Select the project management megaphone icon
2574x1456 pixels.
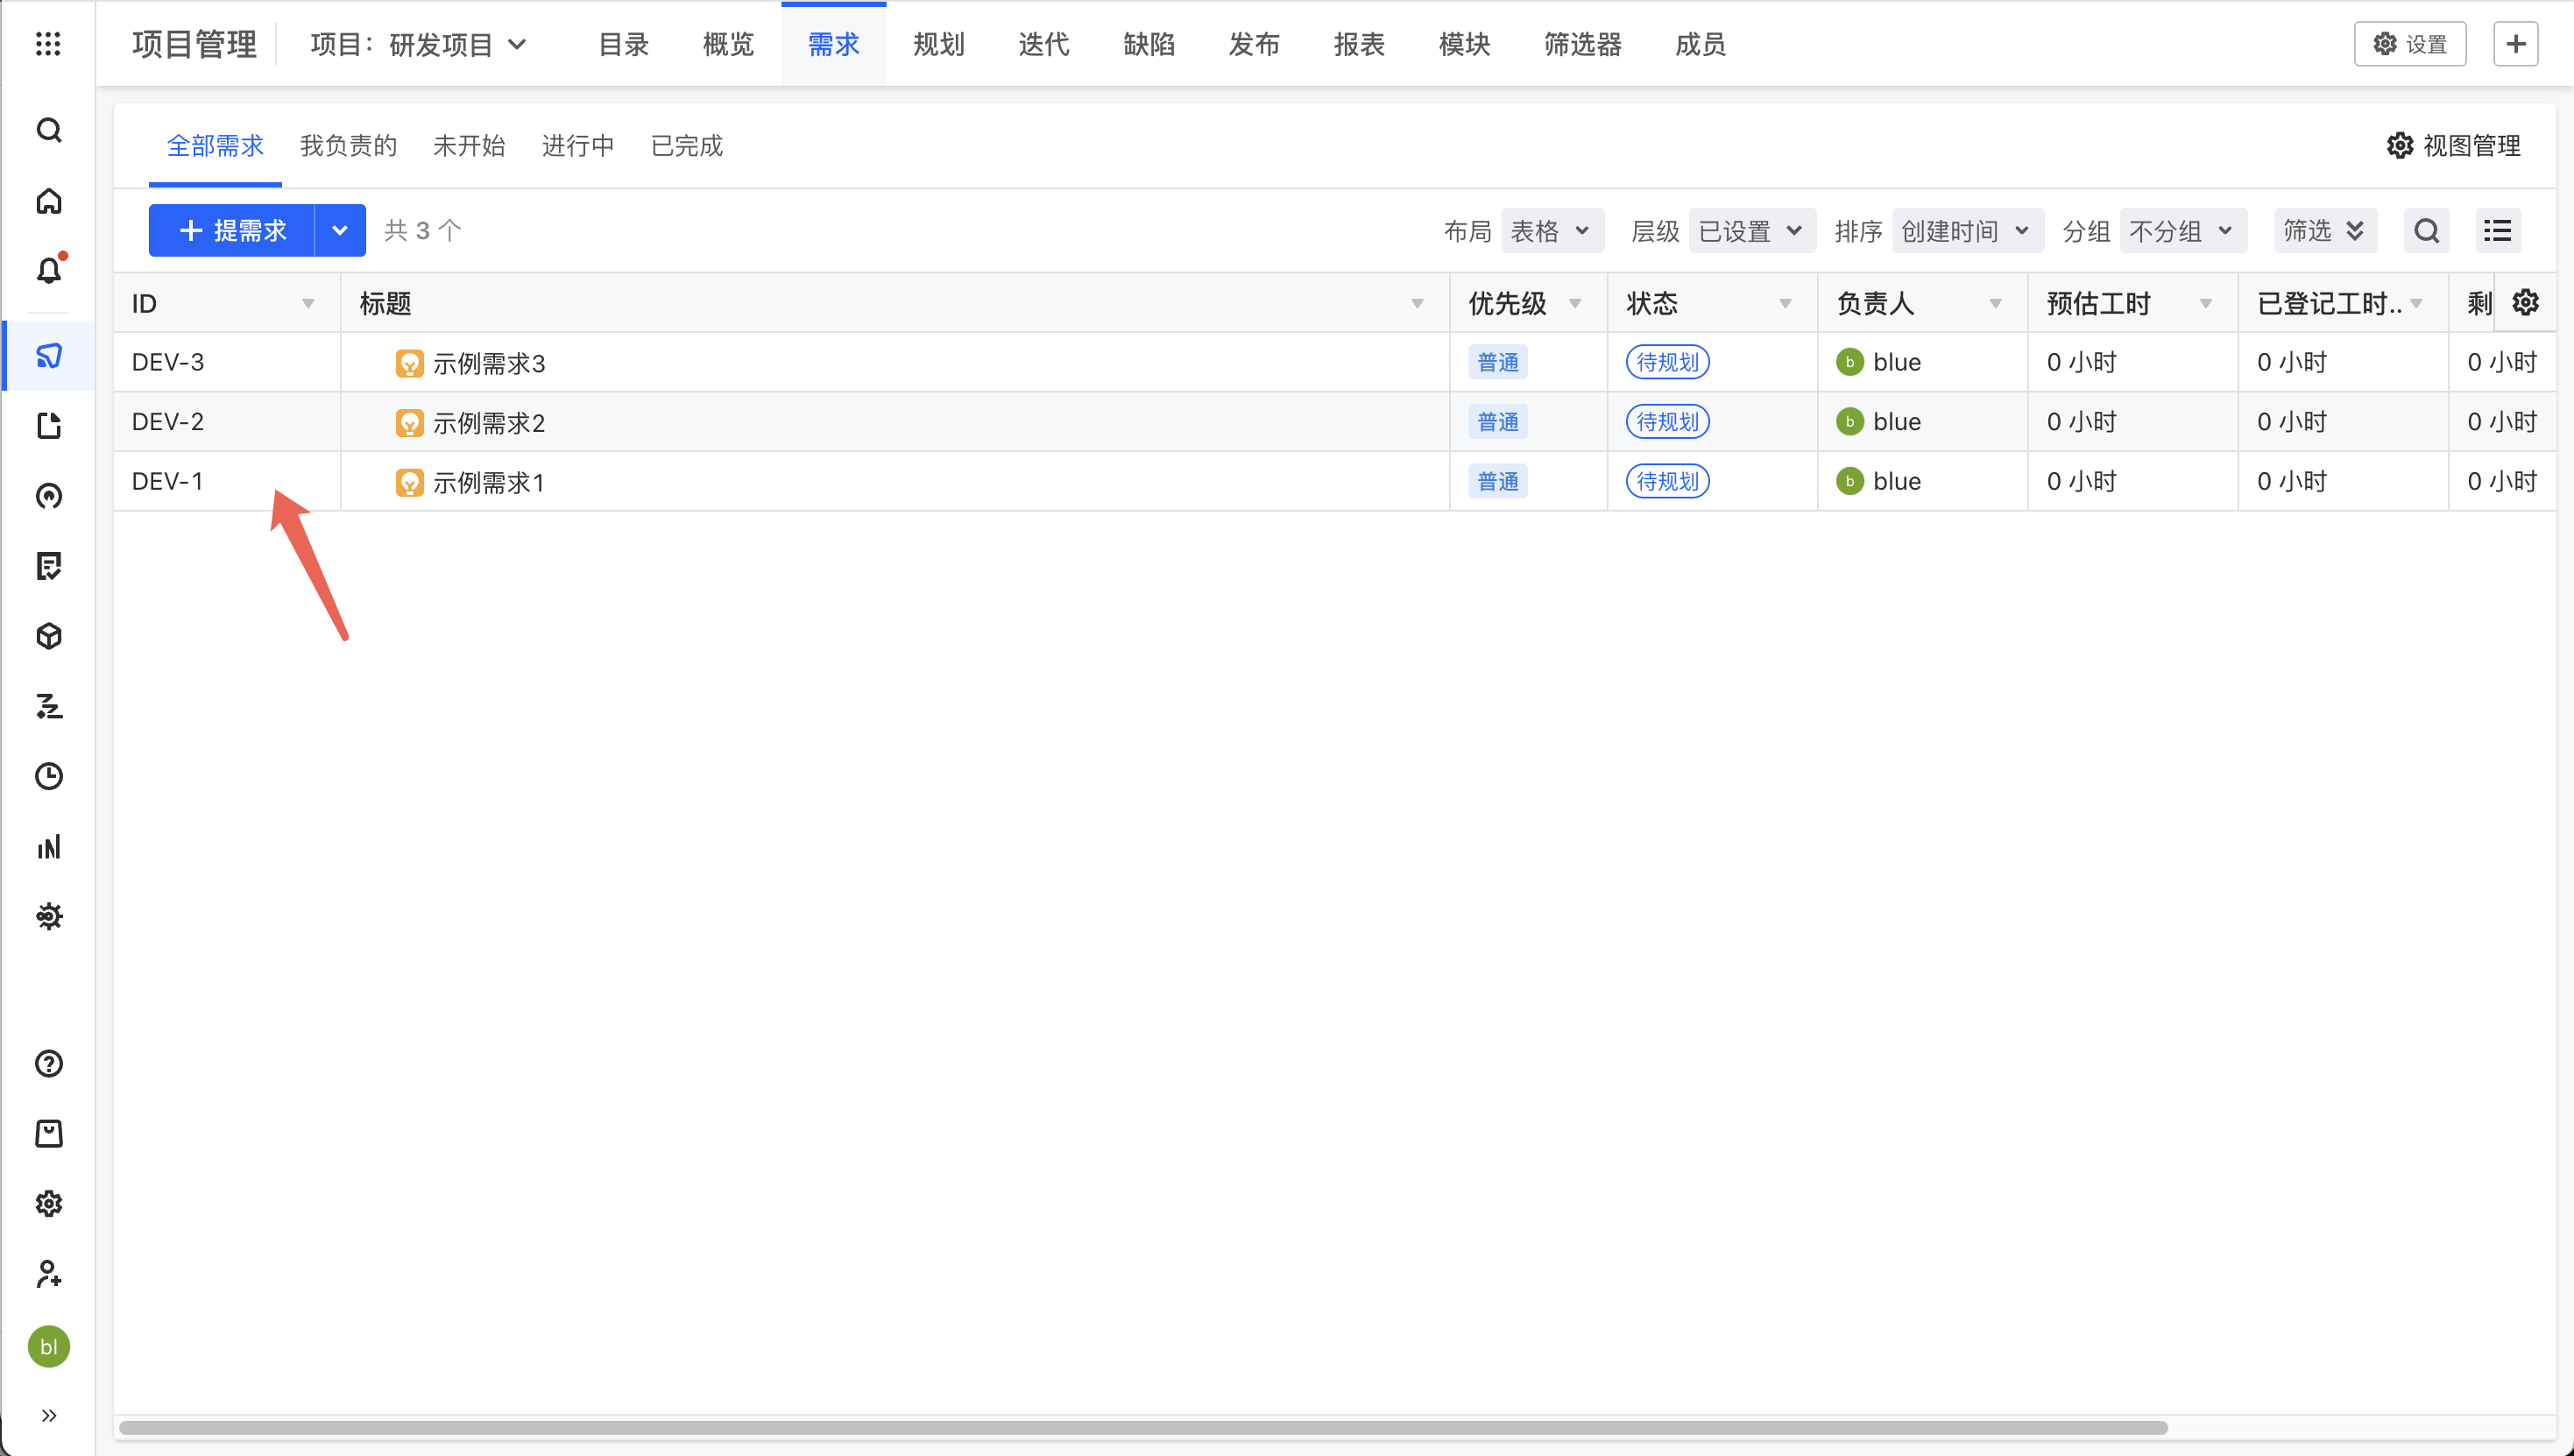(49, 356)
